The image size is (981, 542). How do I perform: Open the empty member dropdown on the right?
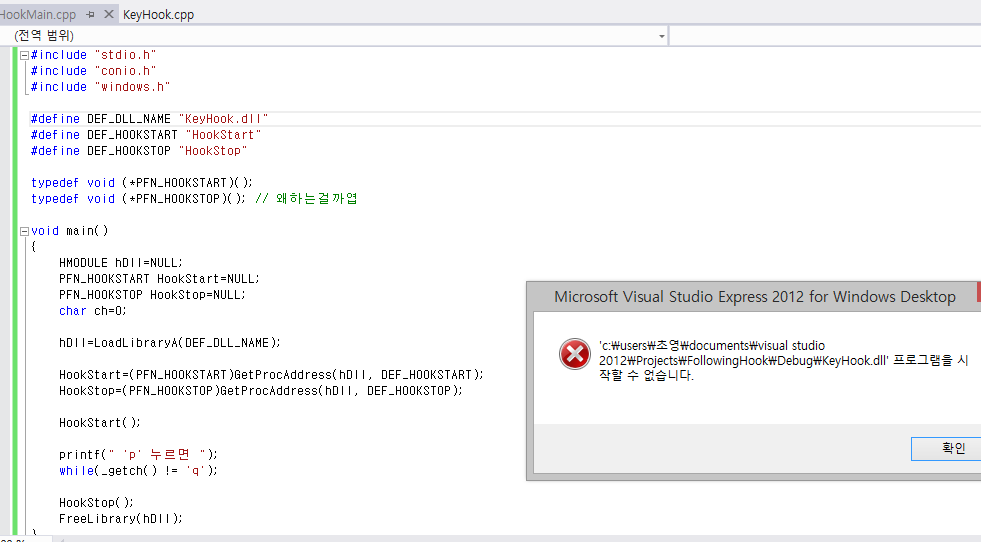pyautogui.click(x=824, y=36)
